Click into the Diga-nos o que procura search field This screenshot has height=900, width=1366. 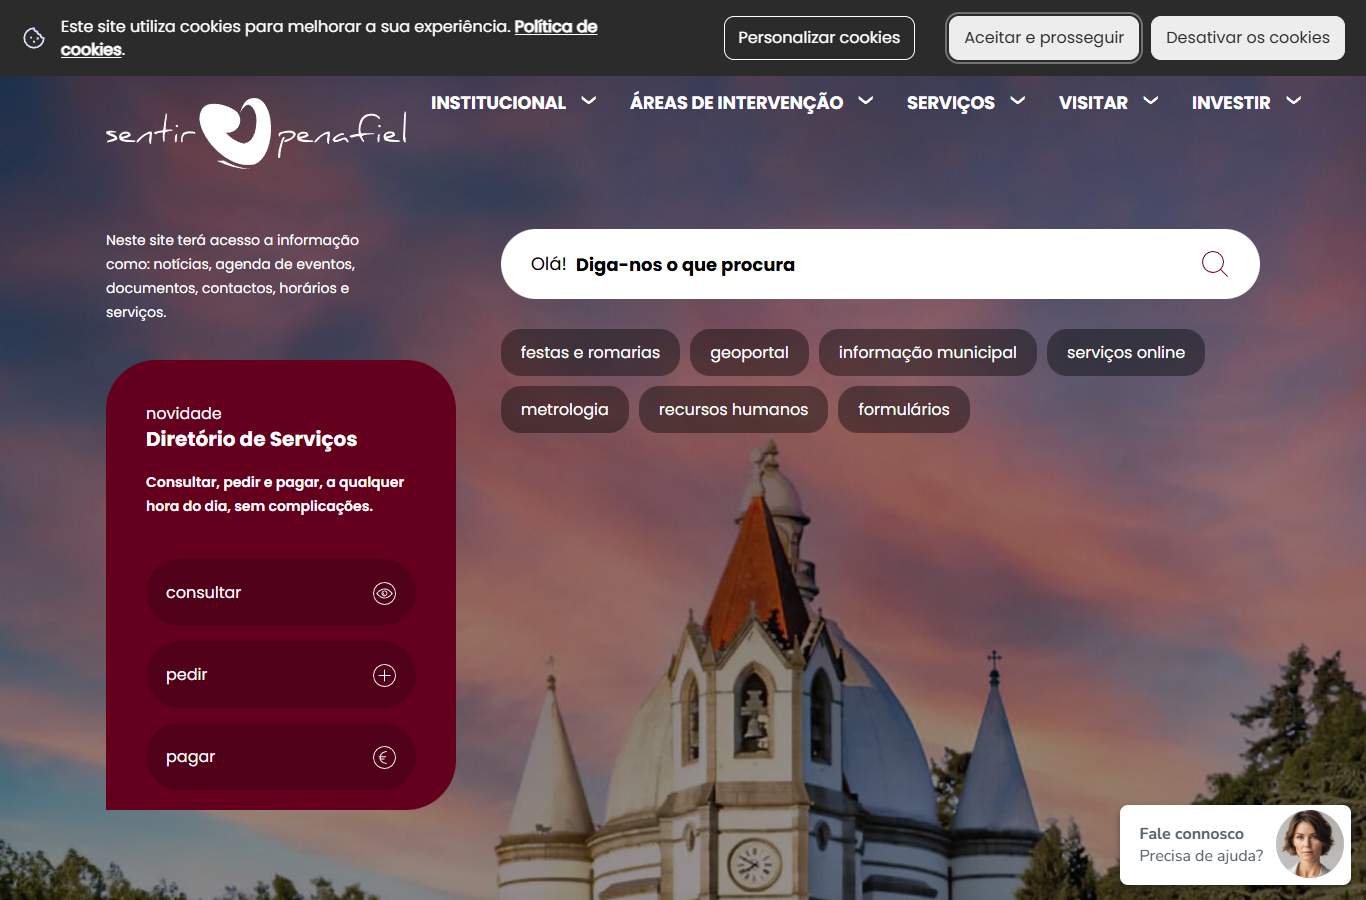click(x=880, y=264)
